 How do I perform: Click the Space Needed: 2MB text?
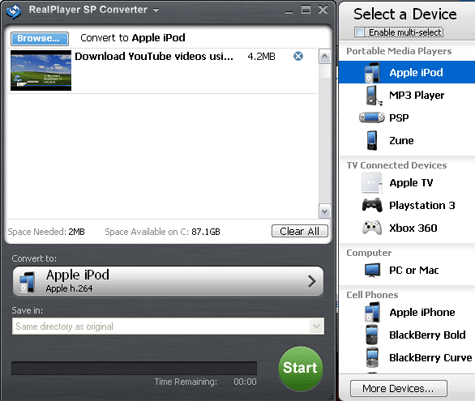(46, 232)
